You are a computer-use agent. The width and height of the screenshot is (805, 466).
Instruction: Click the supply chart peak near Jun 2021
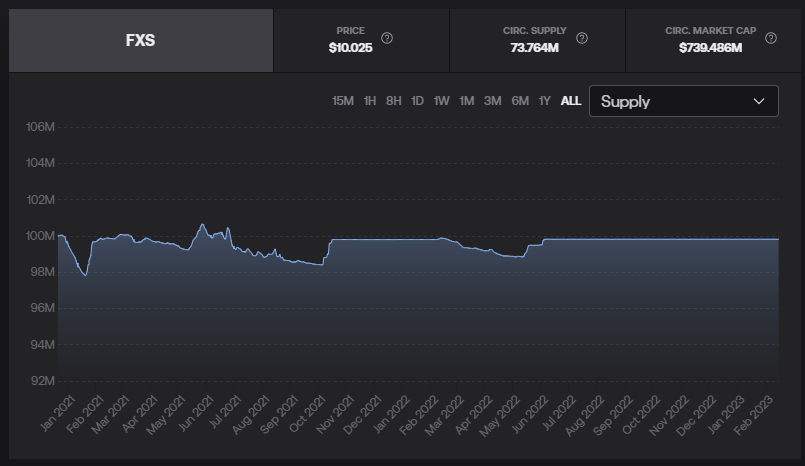point(202,224)
